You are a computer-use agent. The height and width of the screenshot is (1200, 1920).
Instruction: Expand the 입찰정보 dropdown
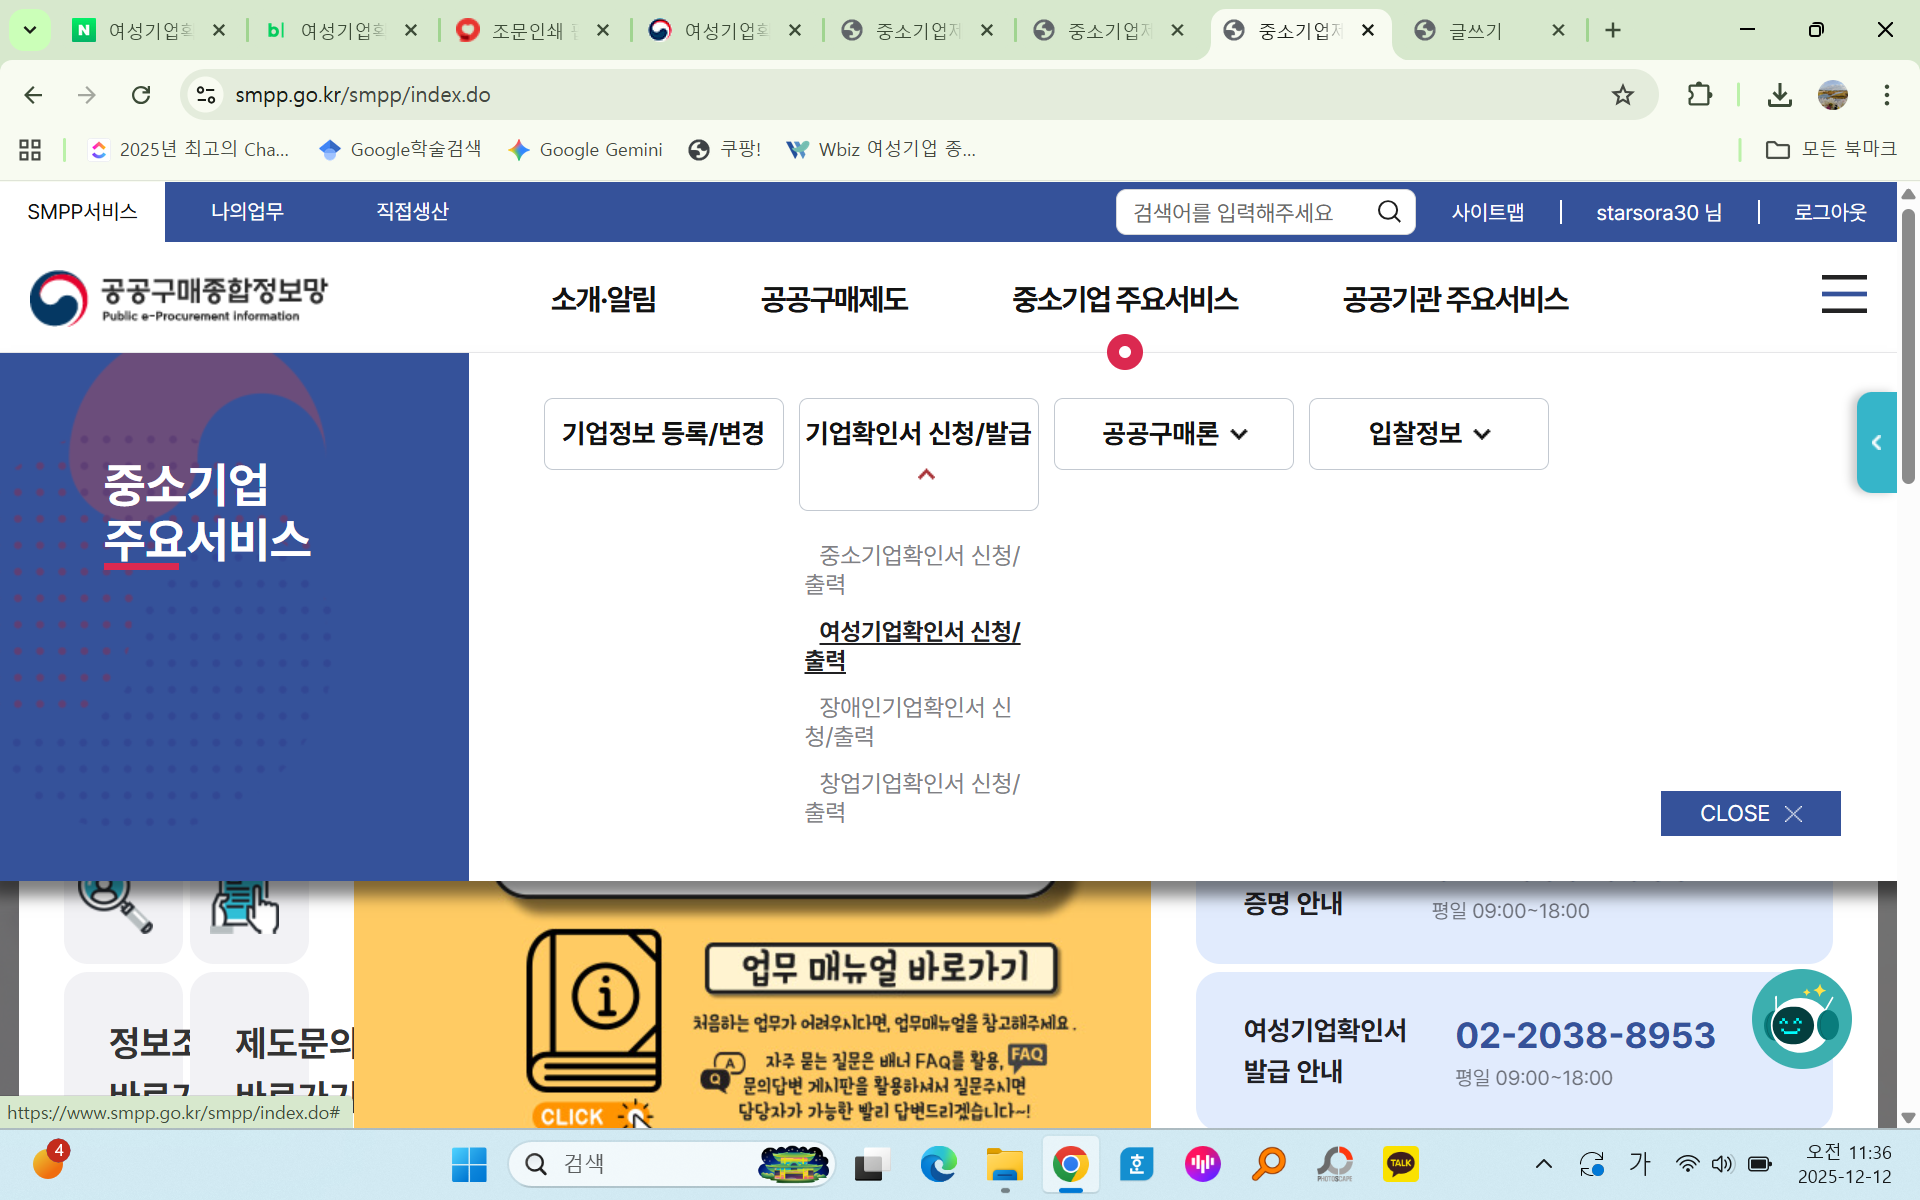1428,434
